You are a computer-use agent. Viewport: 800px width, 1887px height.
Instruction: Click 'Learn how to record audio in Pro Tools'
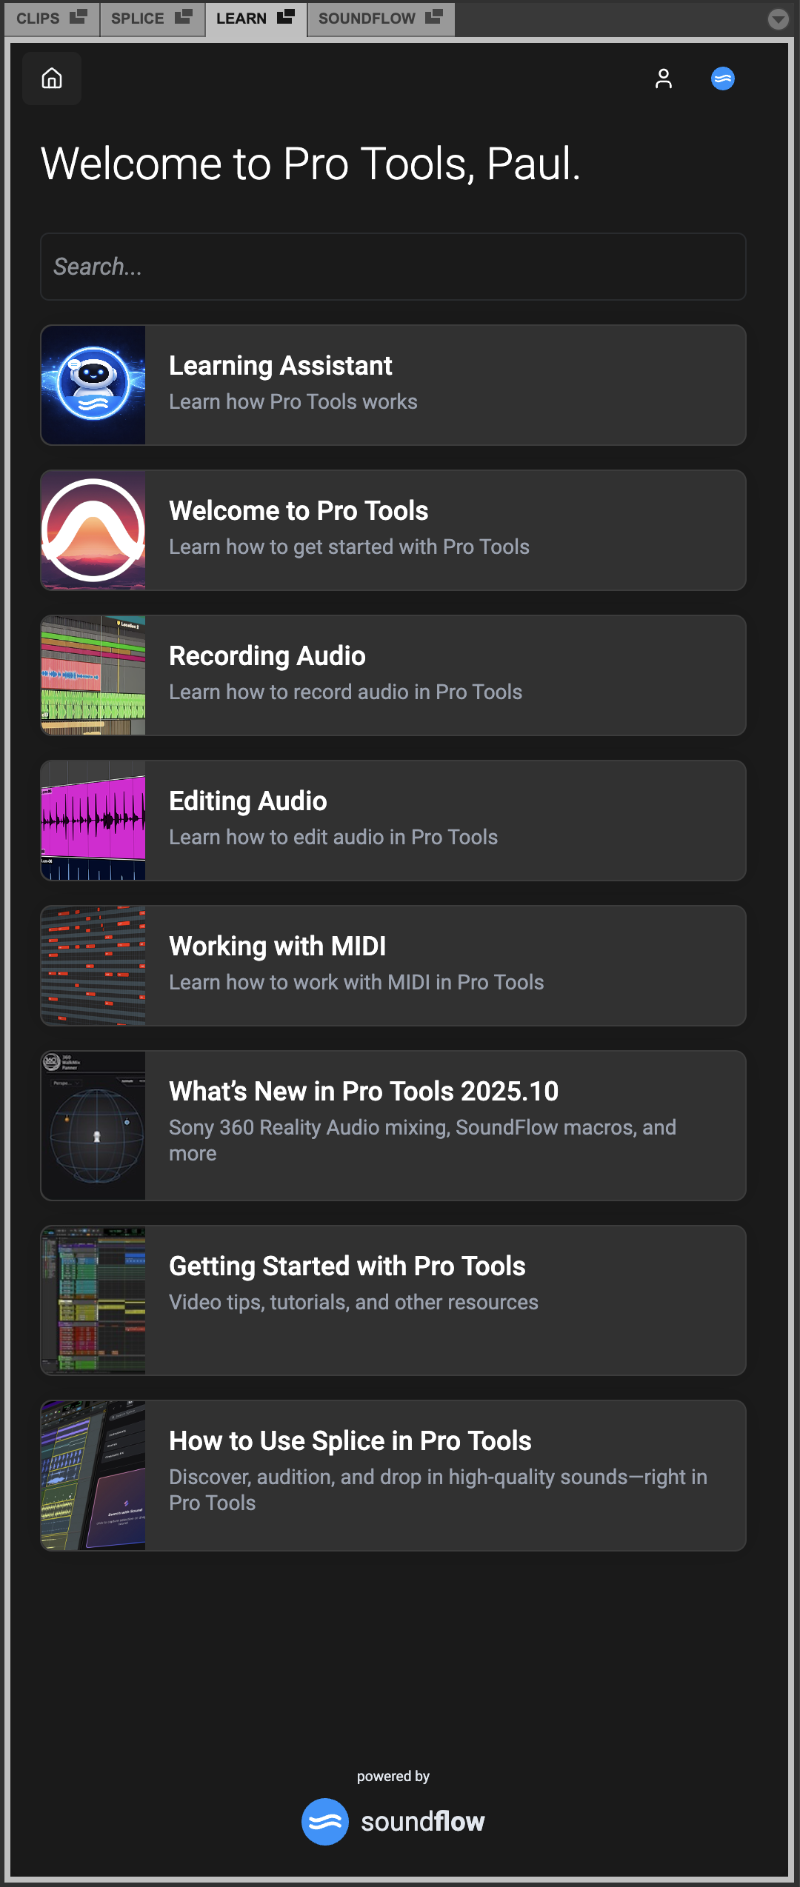coord(345,692)
